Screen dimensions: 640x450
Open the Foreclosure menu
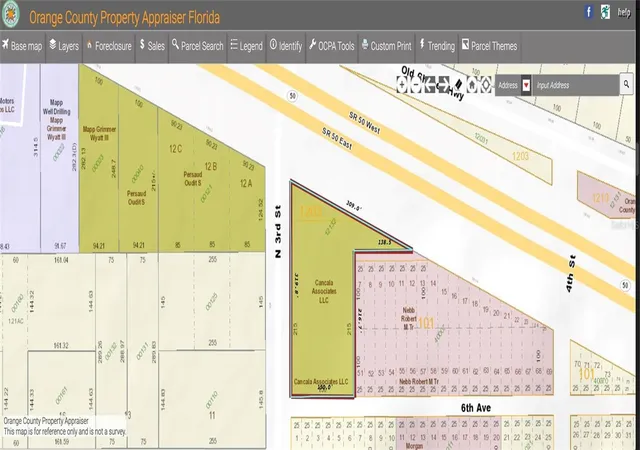click(109, 46)
